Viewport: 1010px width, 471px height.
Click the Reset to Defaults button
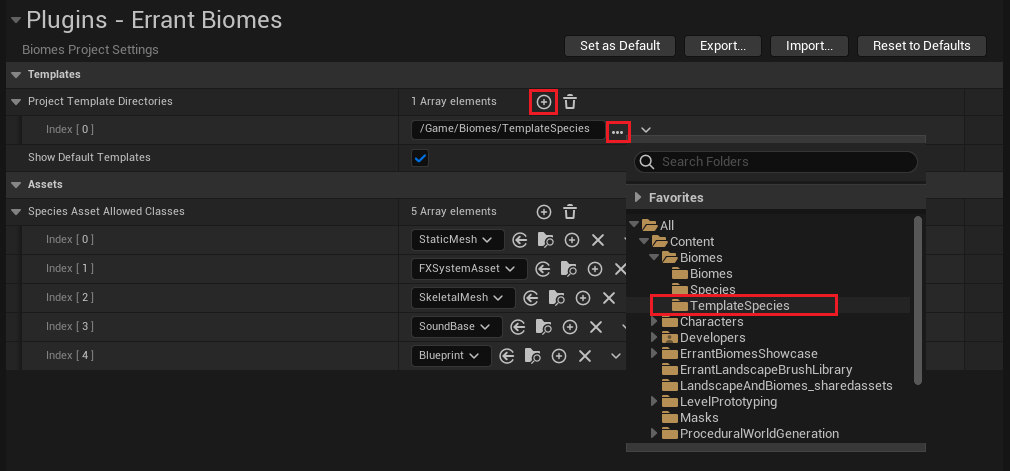coord(921,46)
